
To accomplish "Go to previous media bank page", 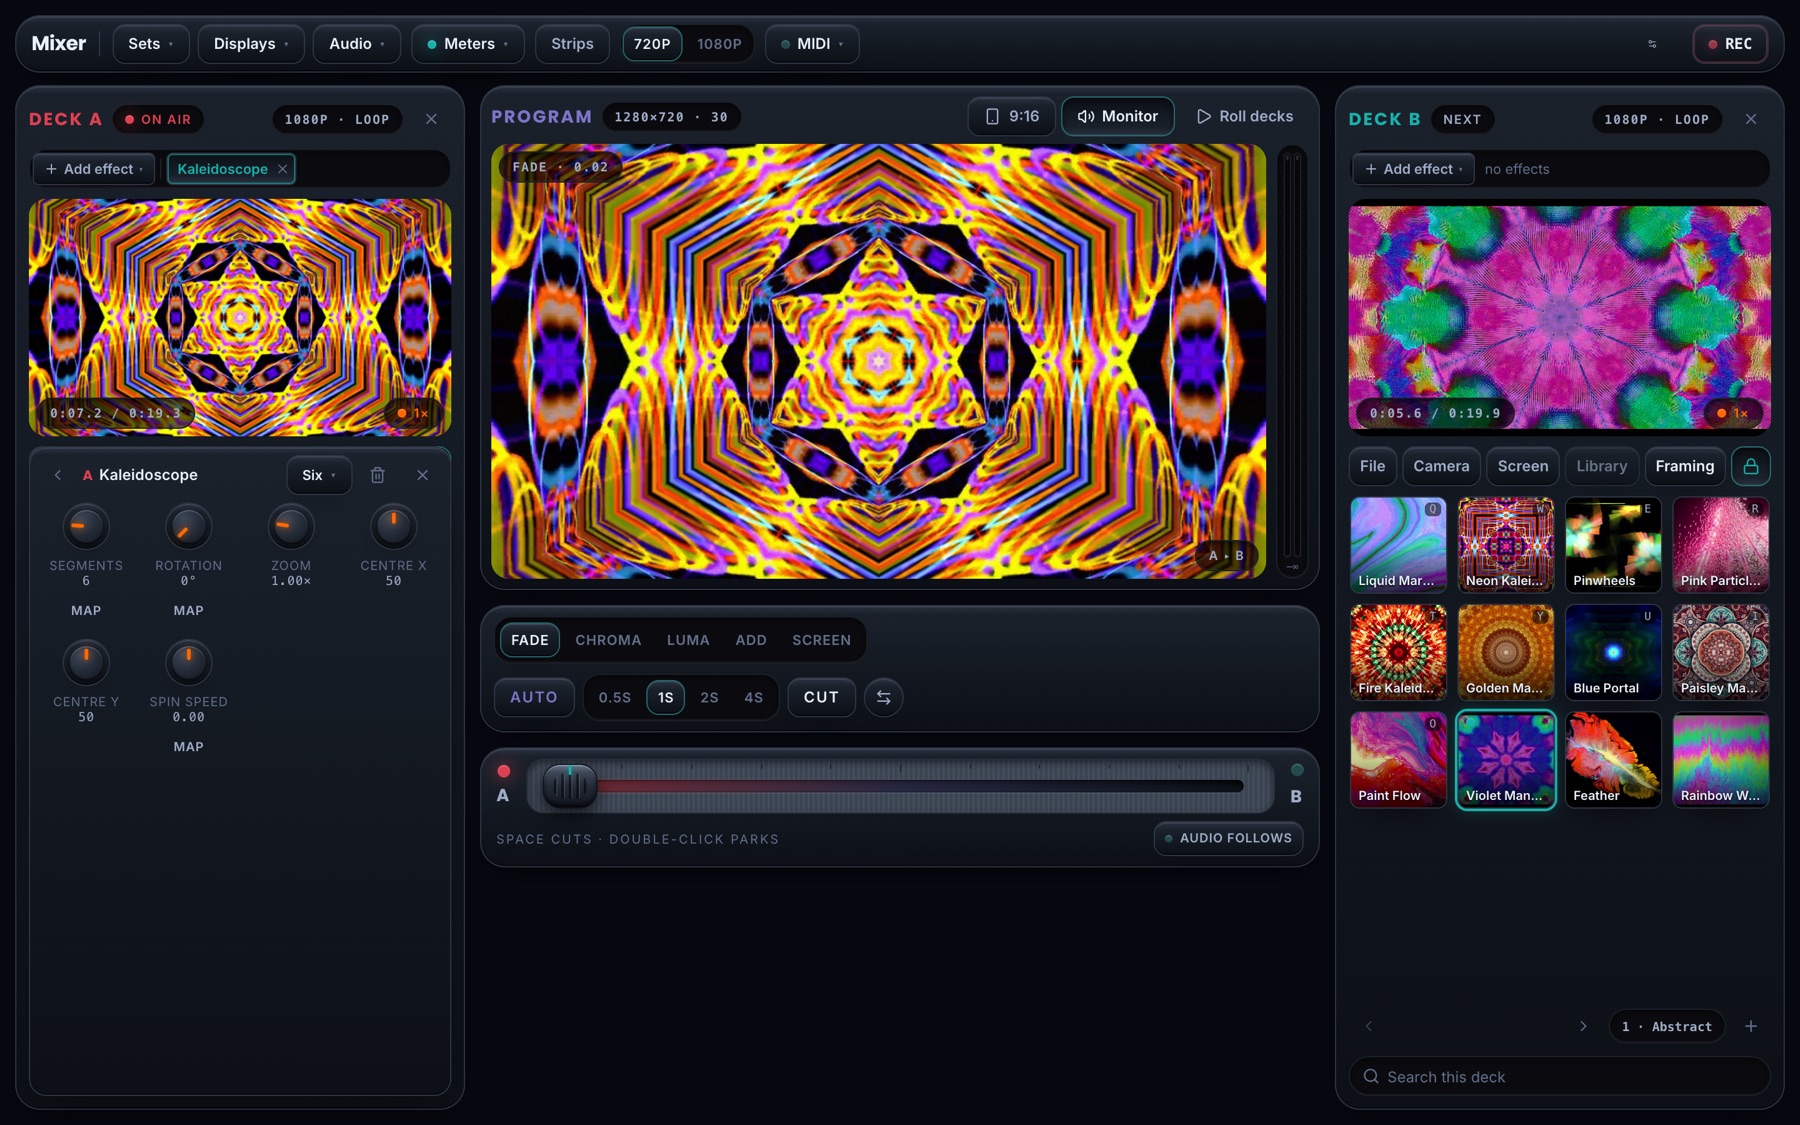I will point(1369,1026).
